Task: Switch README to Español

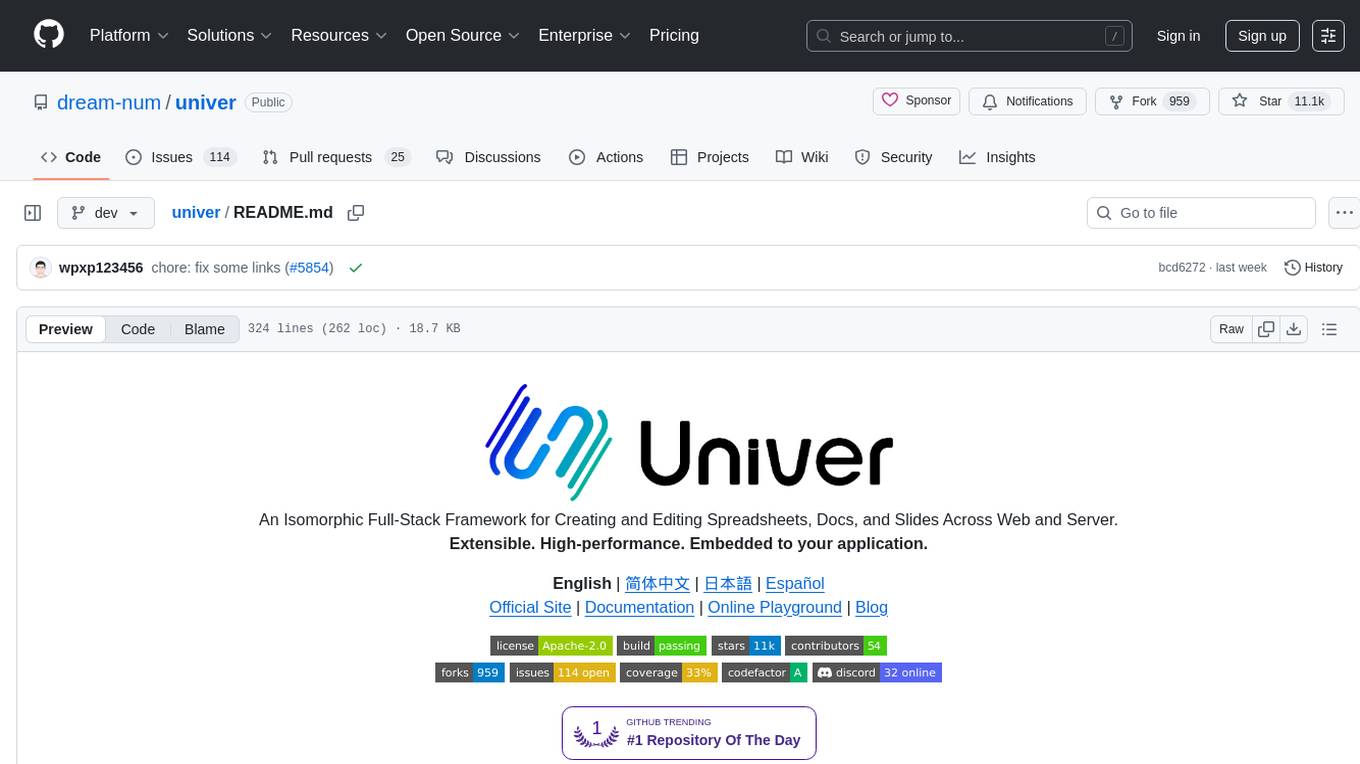Action: tap(795, 583)
